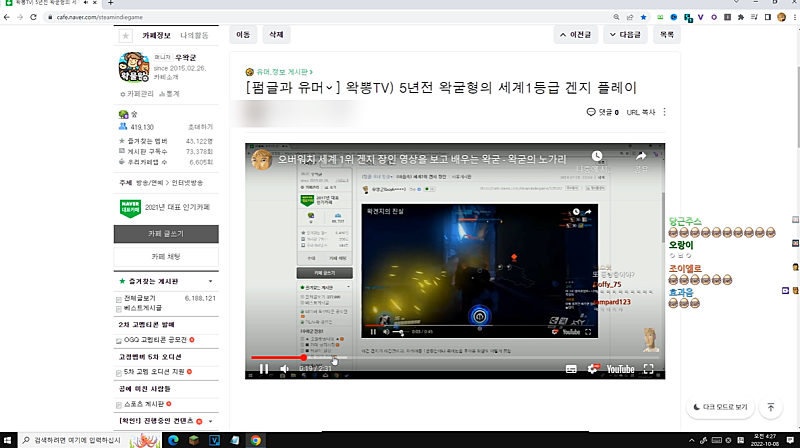
Task: Click the Windows taskbar search box
Action: point(89,440)
